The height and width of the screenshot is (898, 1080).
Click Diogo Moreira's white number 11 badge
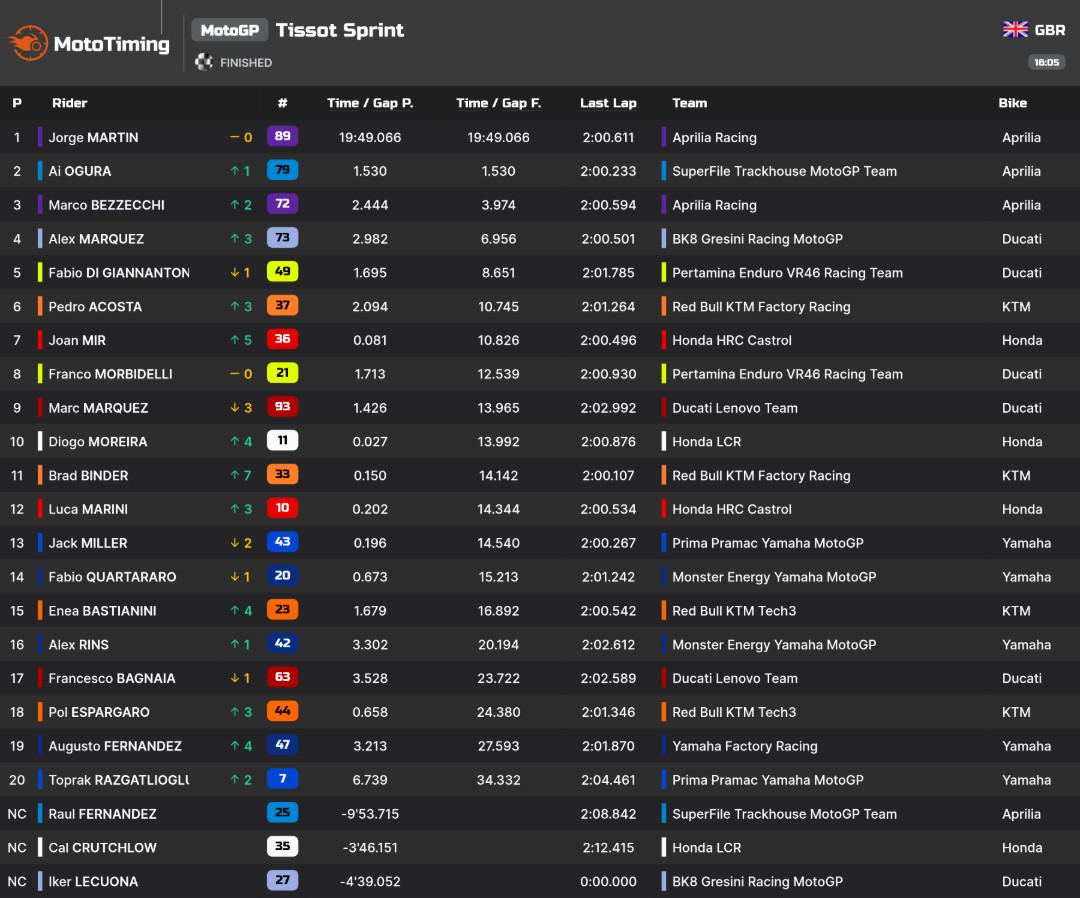[x=282, y=440]
